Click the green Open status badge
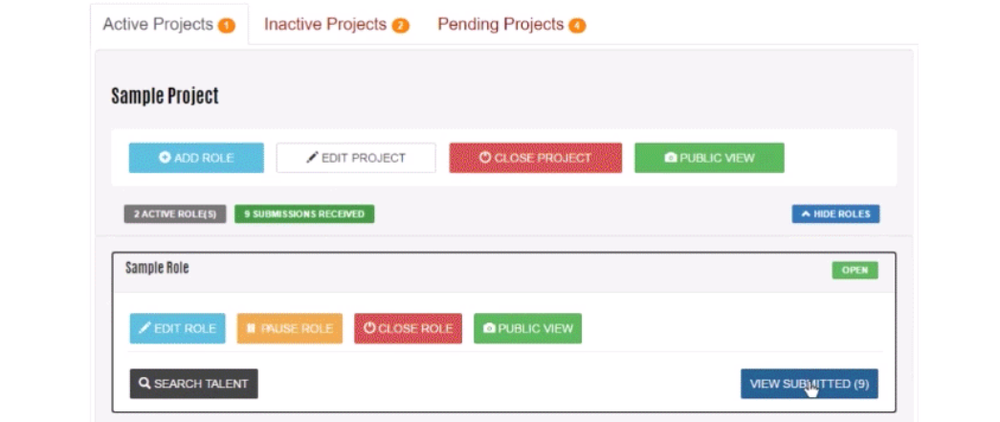This screenshot has width=1000, height=422. click(x=854, y=270)
